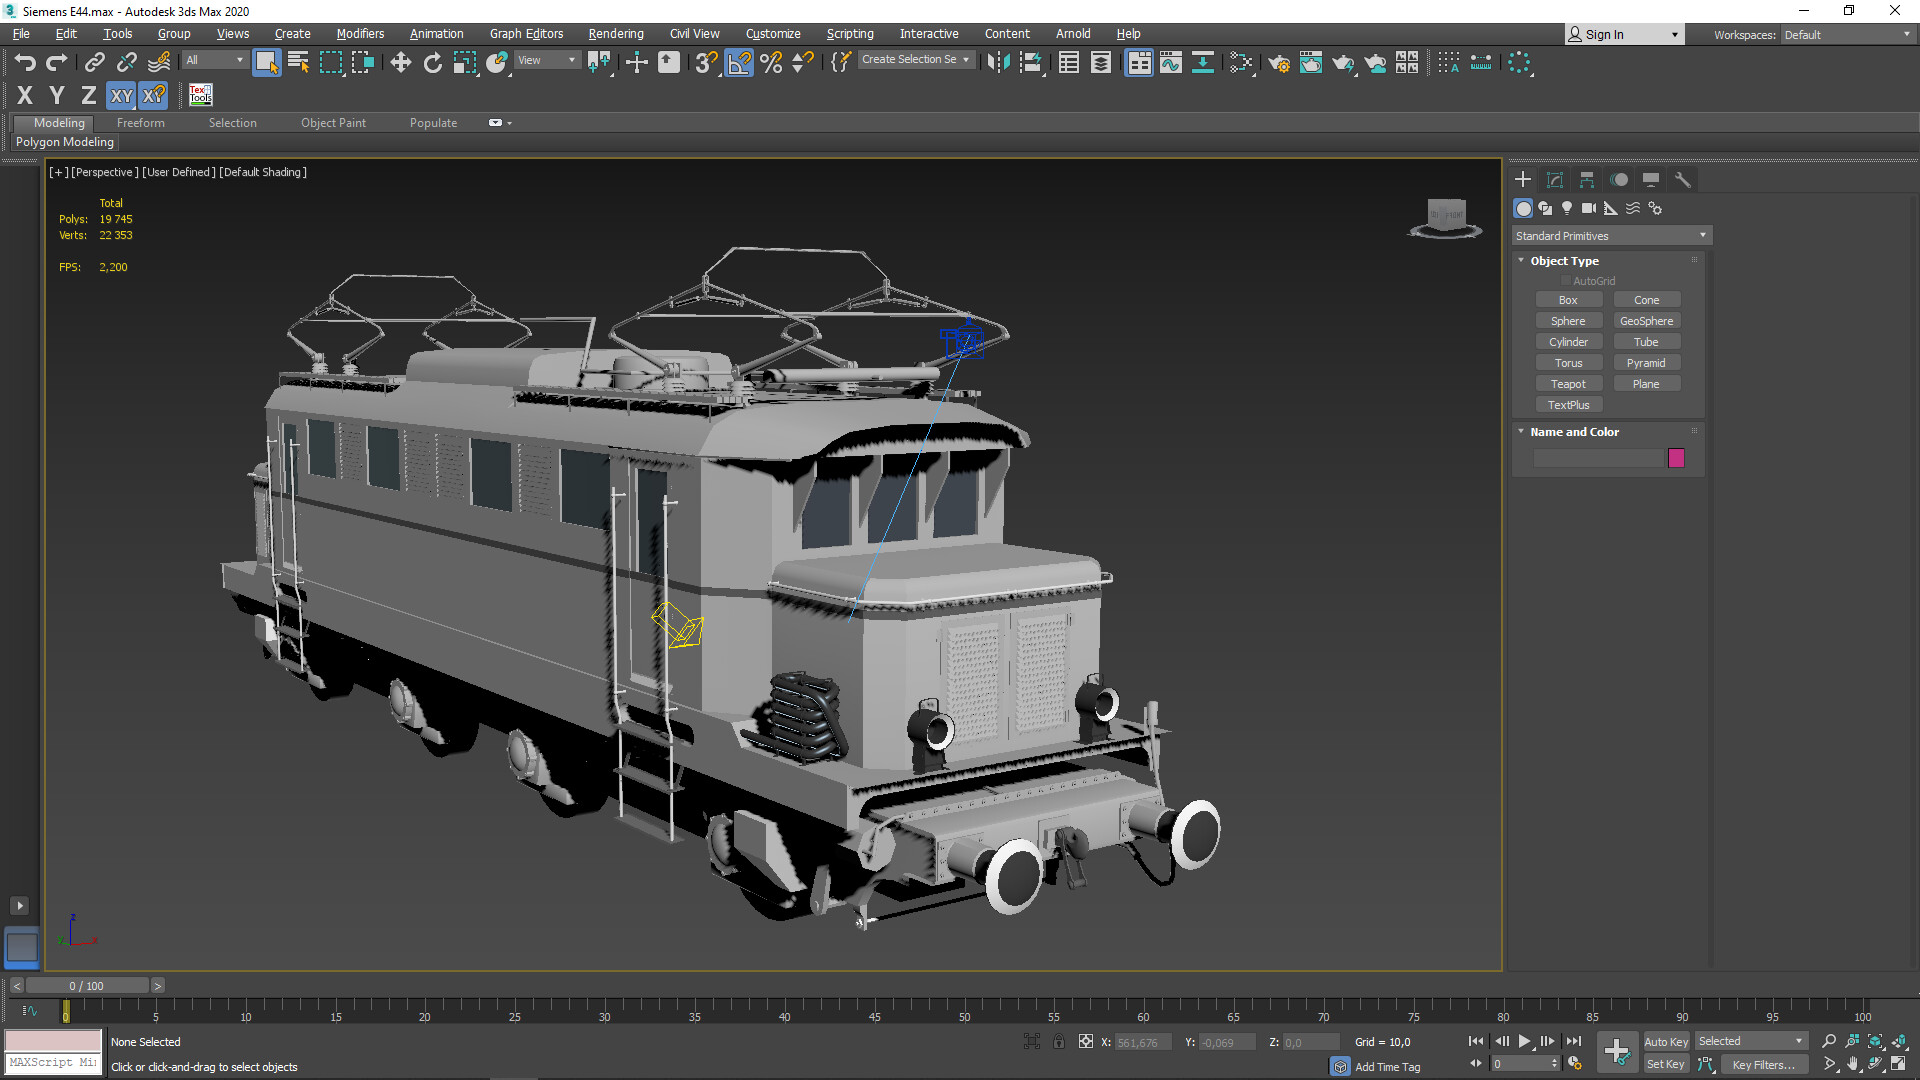Click inside the MAXScript Mini Listener field
1920x1080 pixels.
(52, 1061)
